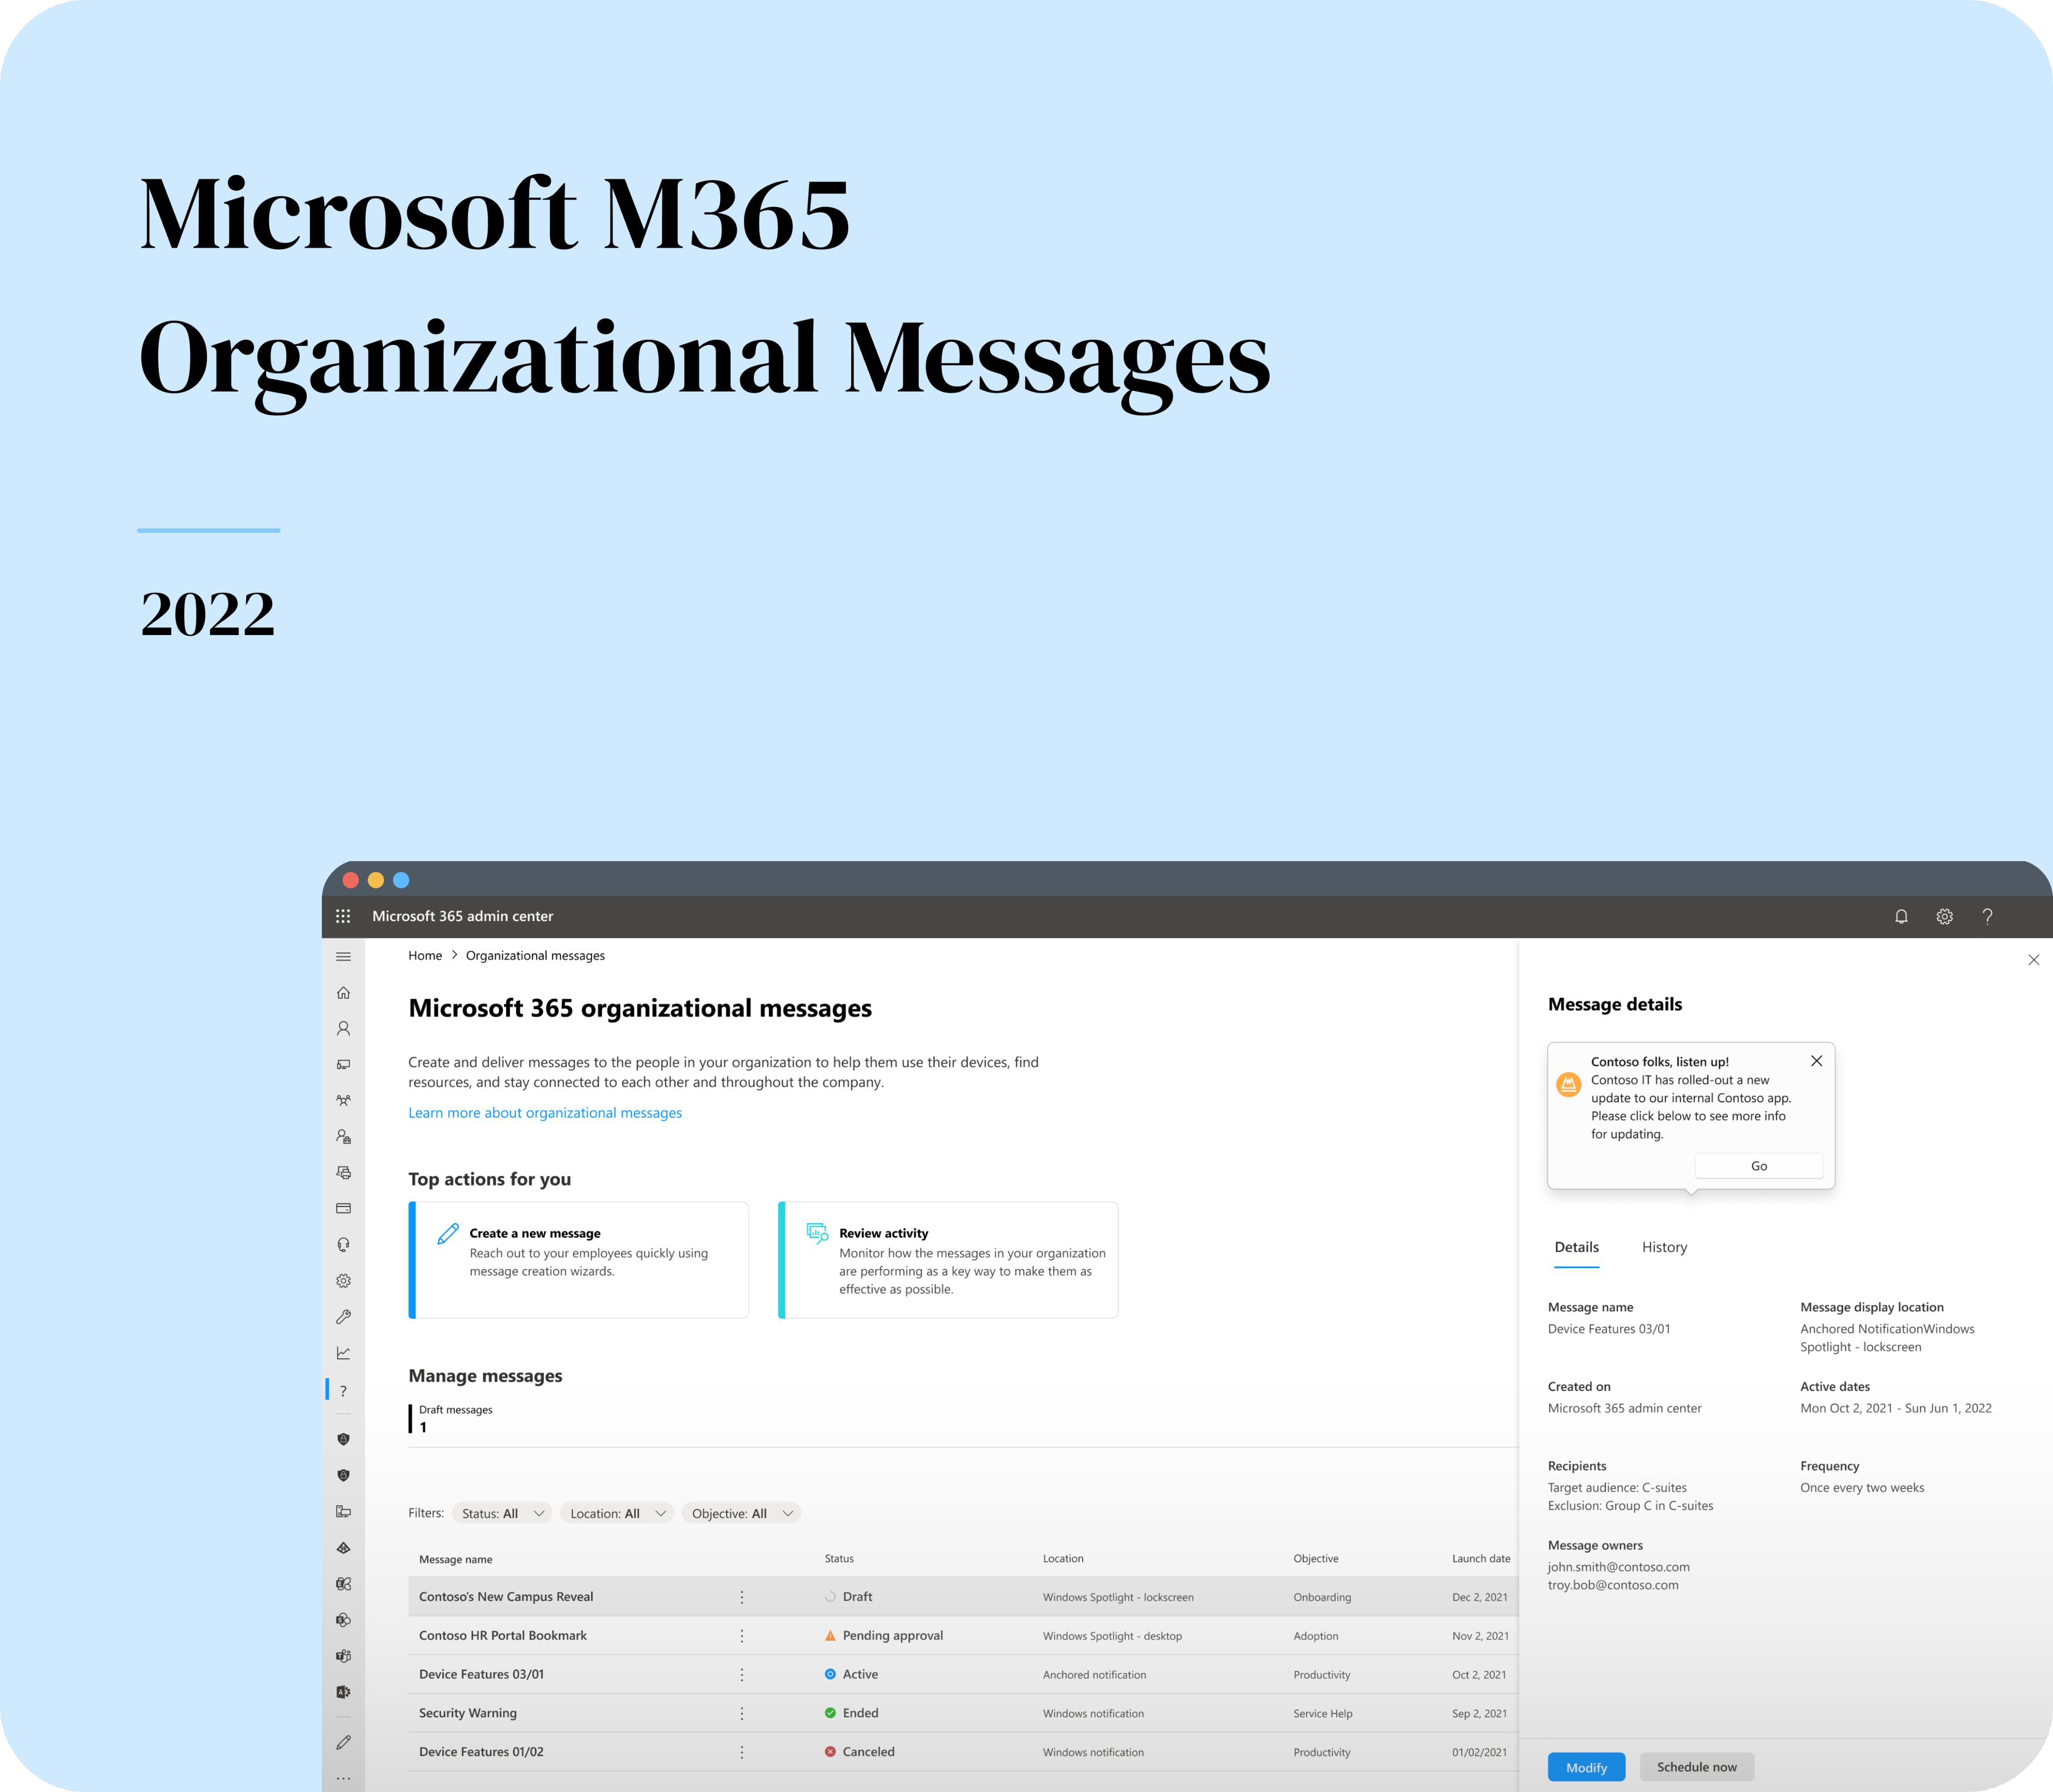Open the help question mark in header
Image resolution: width=2053 pixels, height=1792 pixels.
coord(1987,916)
